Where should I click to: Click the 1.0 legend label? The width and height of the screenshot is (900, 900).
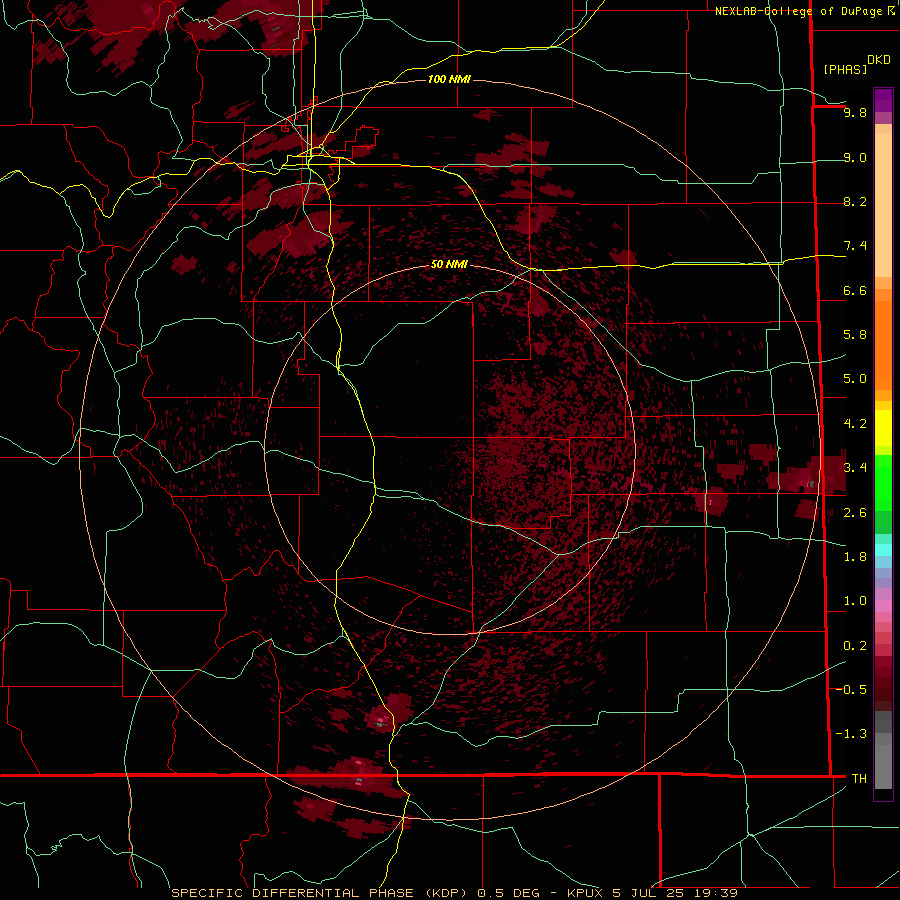855,601
